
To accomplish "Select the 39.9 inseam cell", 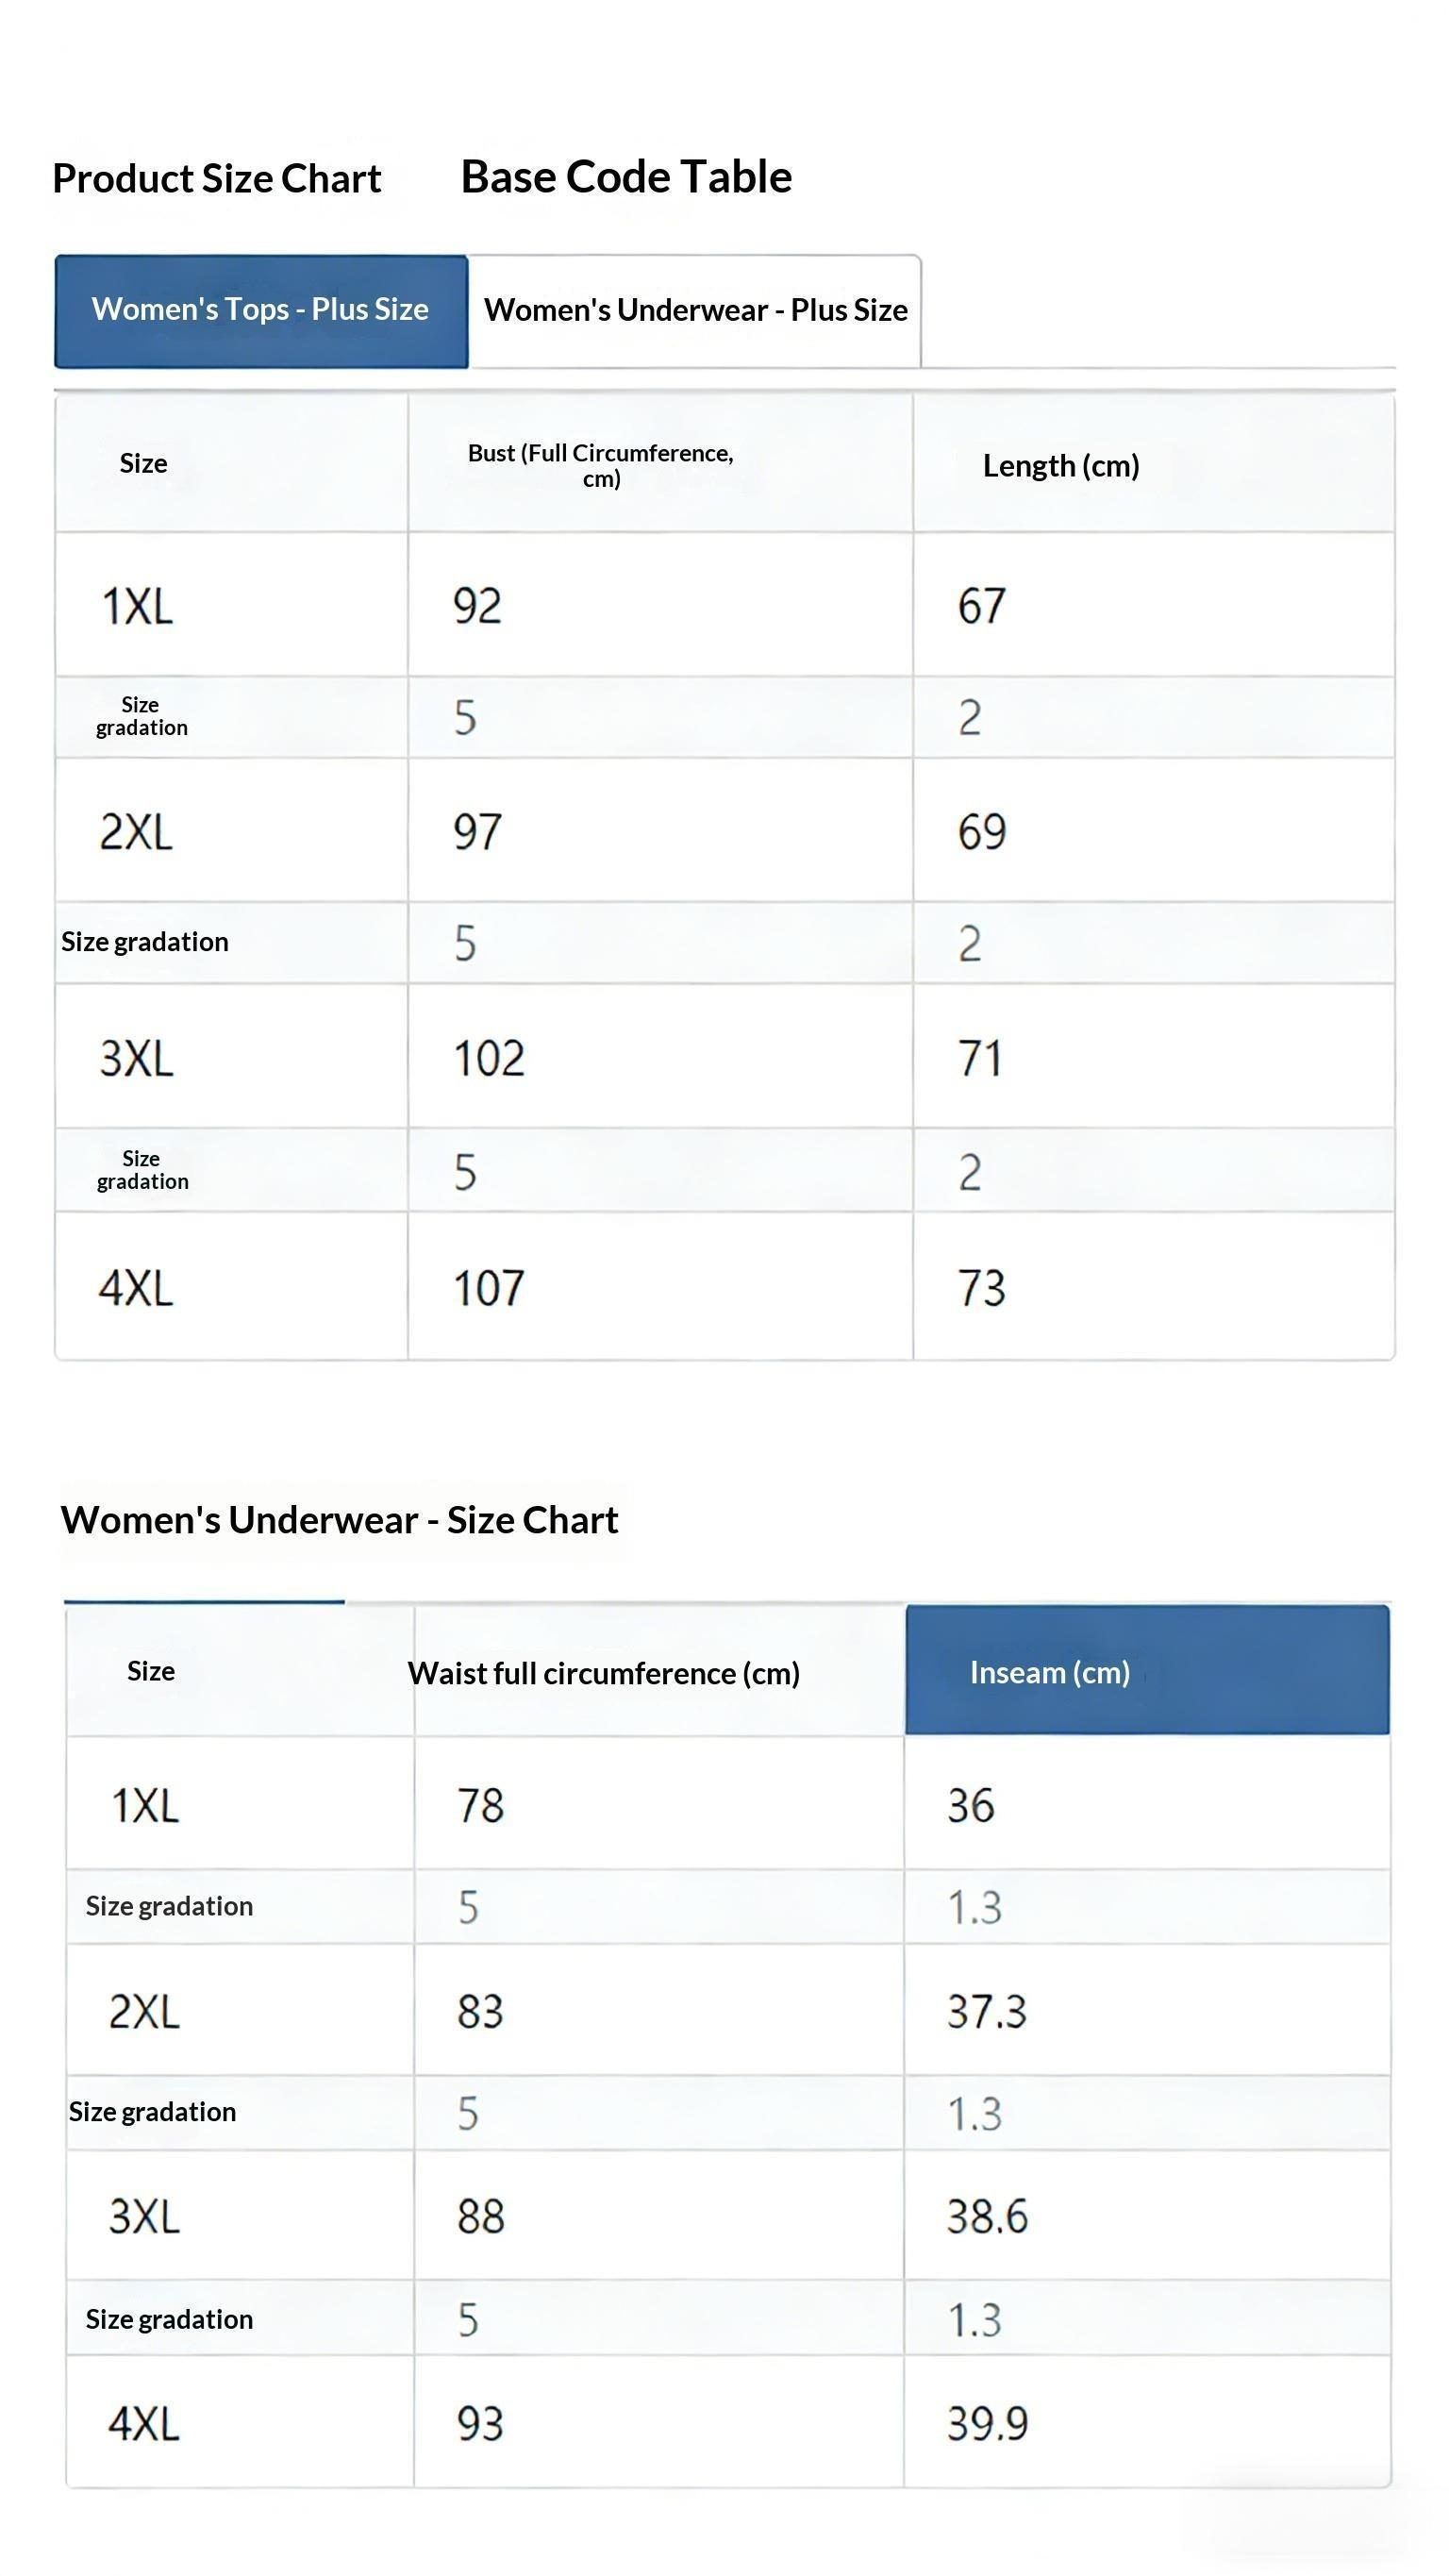I will [x=987, y=2424].
